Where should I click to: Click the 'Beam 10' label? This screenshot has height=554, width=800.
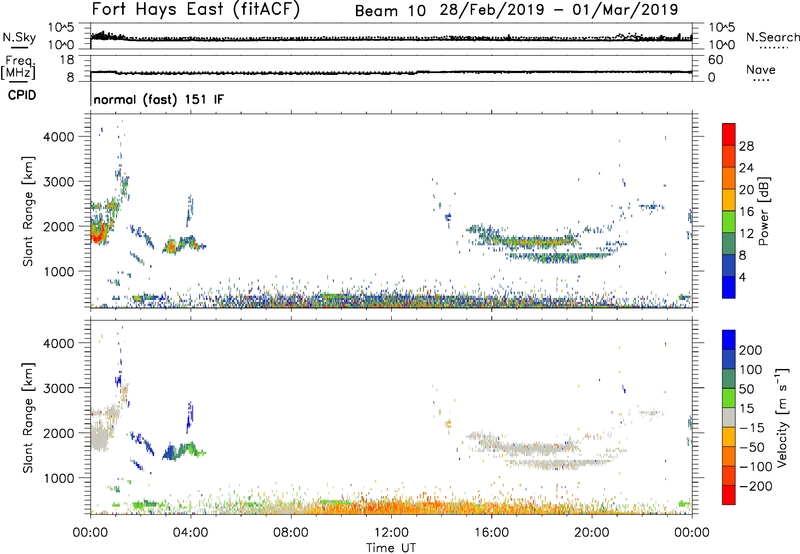390,11
